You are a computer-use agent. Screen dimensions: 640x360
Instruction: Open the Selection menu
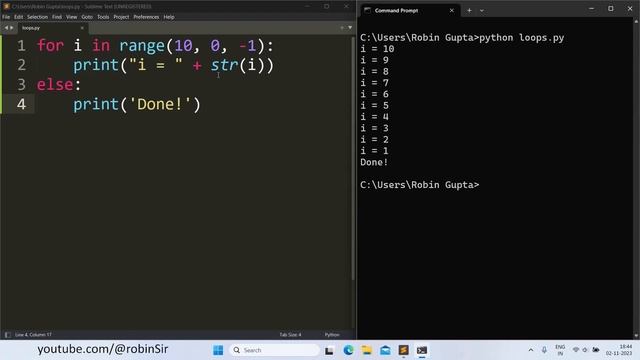pos(38,17)
